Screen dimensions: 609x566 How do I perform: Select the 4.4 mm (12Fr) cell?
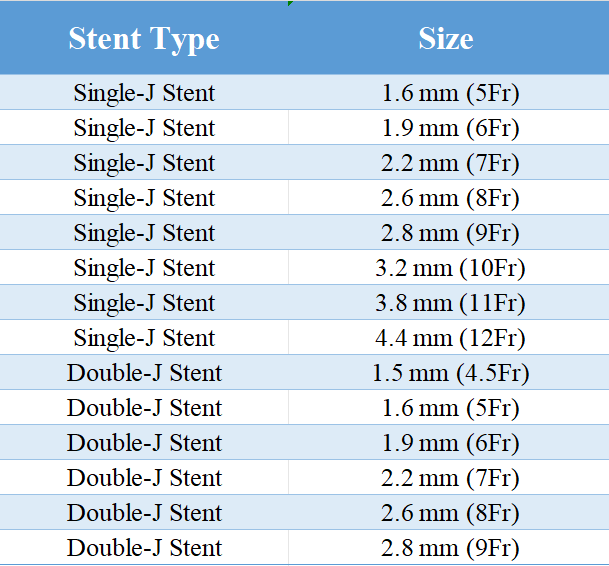(x=449, y=337)
